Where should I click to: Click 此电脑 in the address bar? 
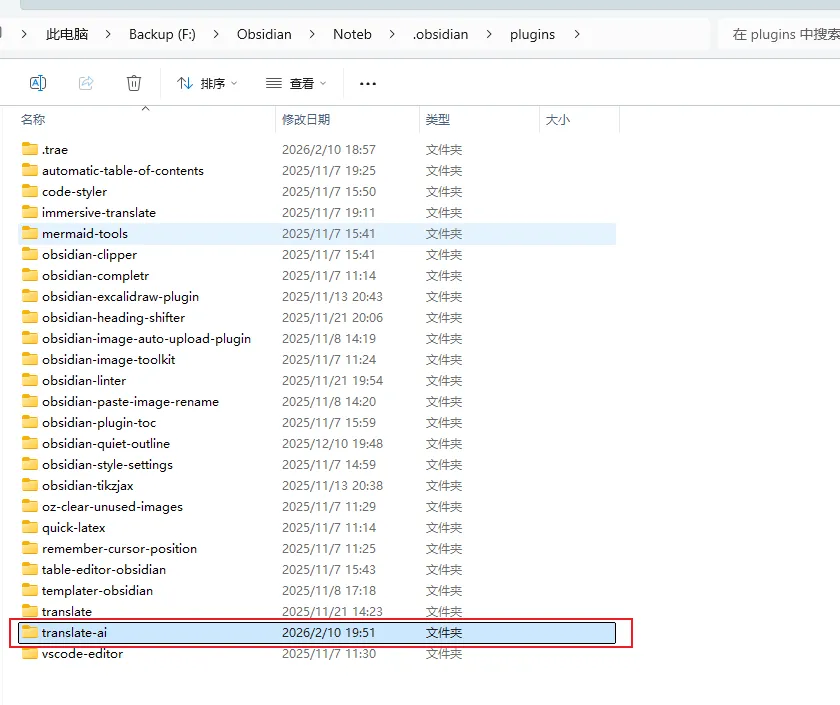[x=67, y=34]
